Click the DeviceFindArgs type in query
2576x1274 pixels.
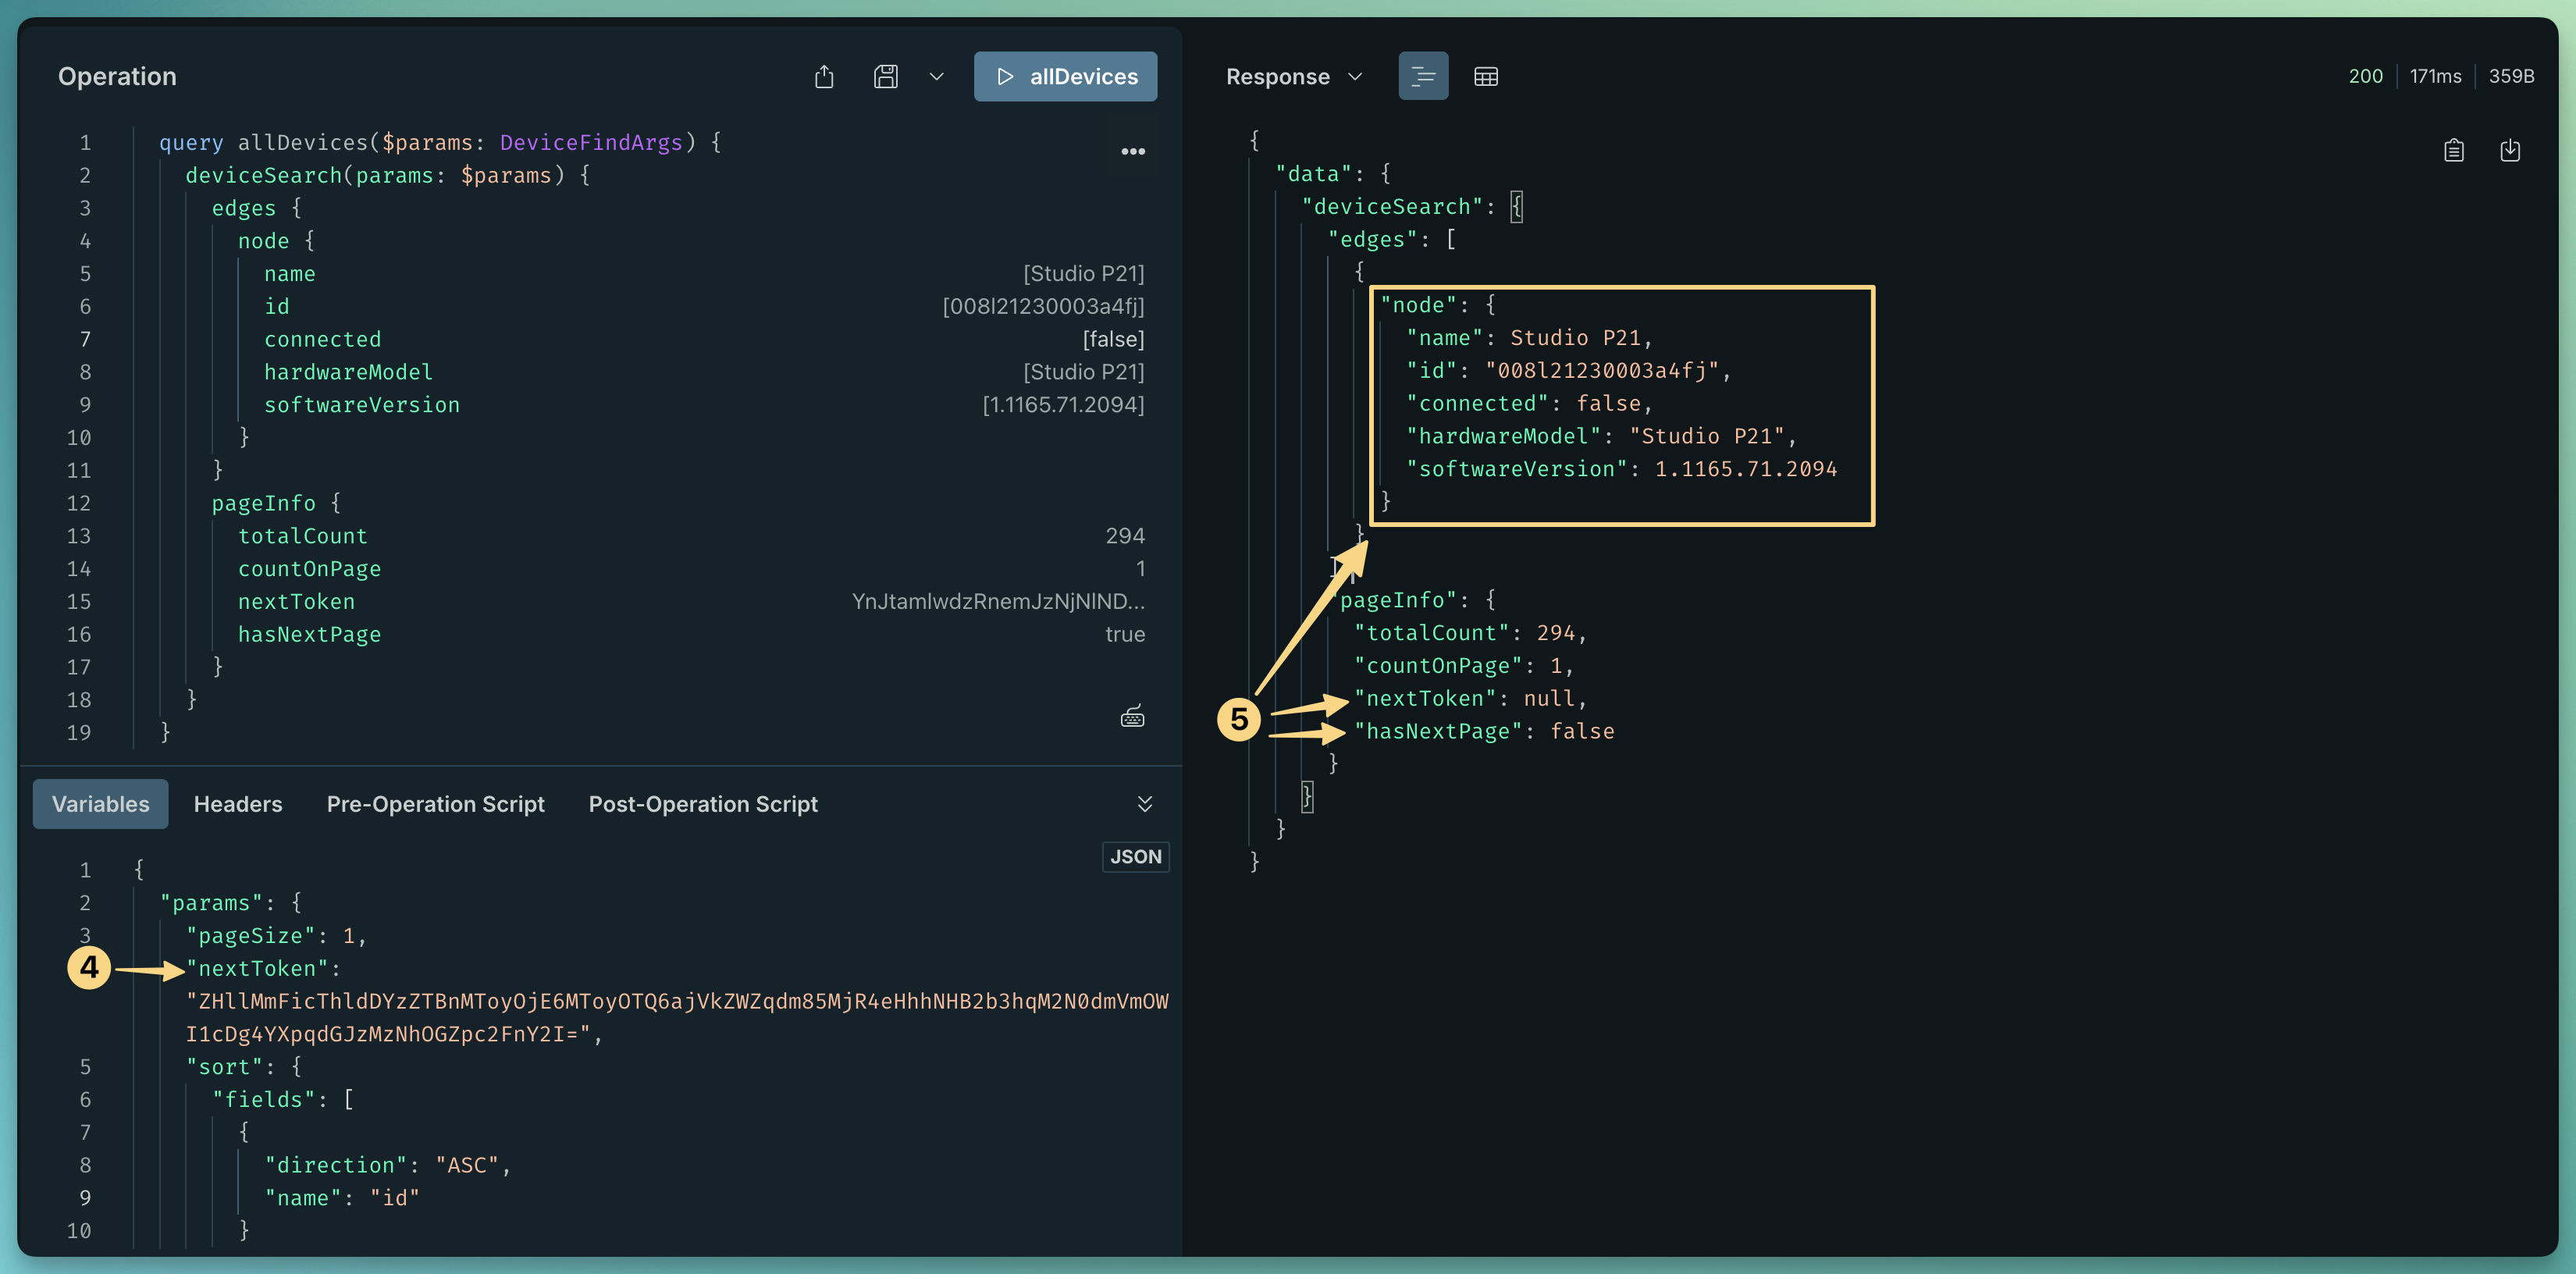(x=591, y=143)
